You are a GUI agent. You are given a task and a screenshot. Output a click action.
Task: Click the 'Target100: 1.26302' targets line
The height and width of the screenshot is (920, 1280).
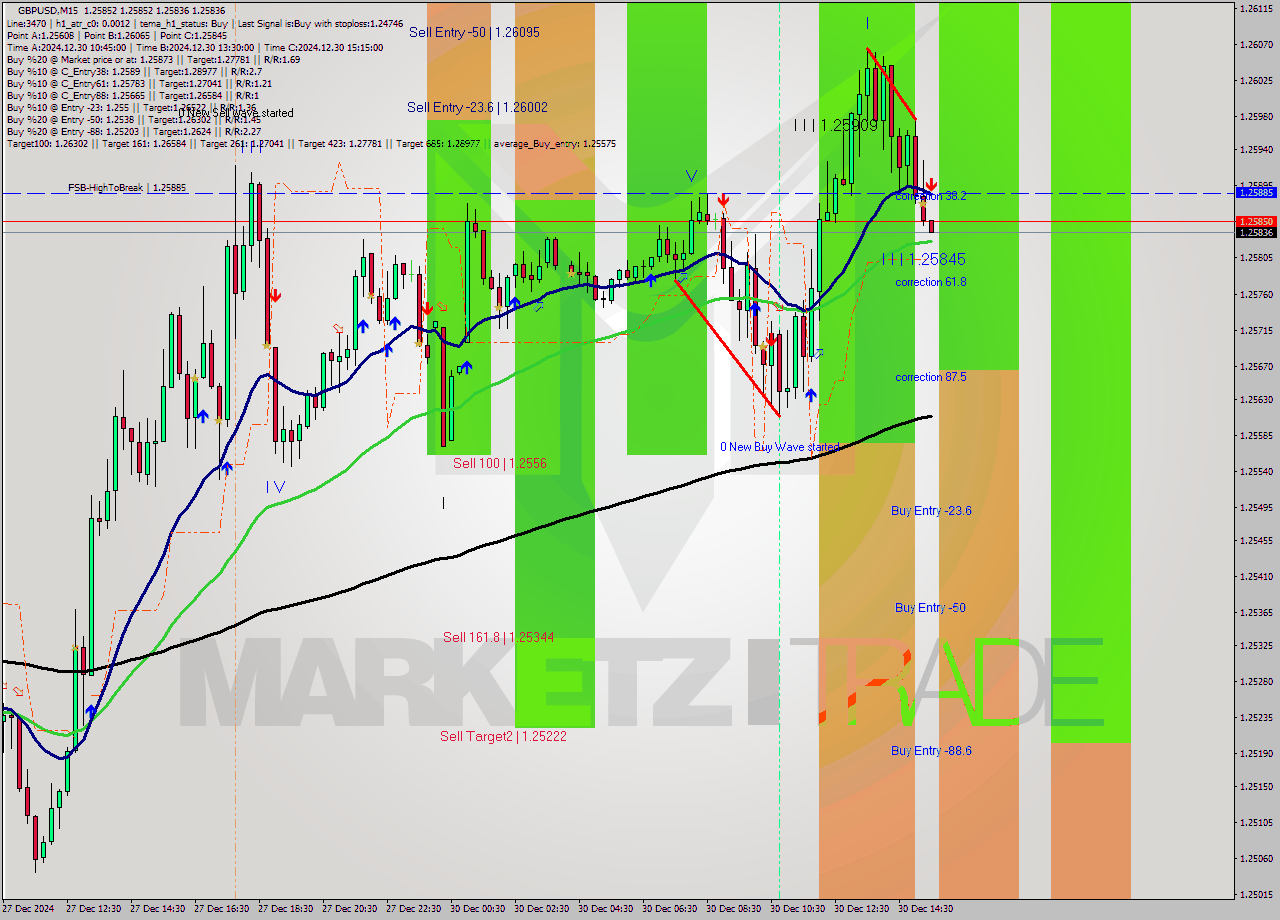311,143
